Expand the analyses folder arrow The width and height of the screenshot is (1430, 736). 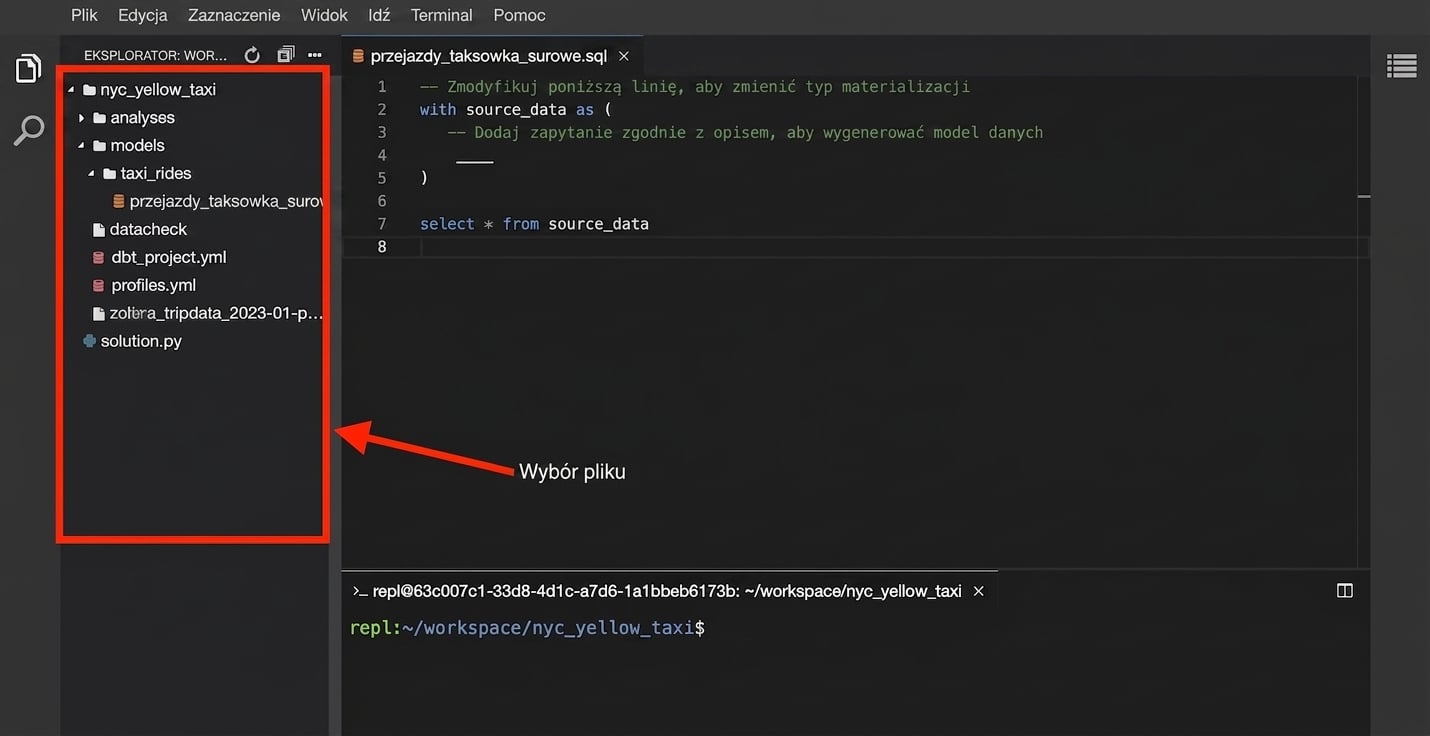(x=81, y=118)
